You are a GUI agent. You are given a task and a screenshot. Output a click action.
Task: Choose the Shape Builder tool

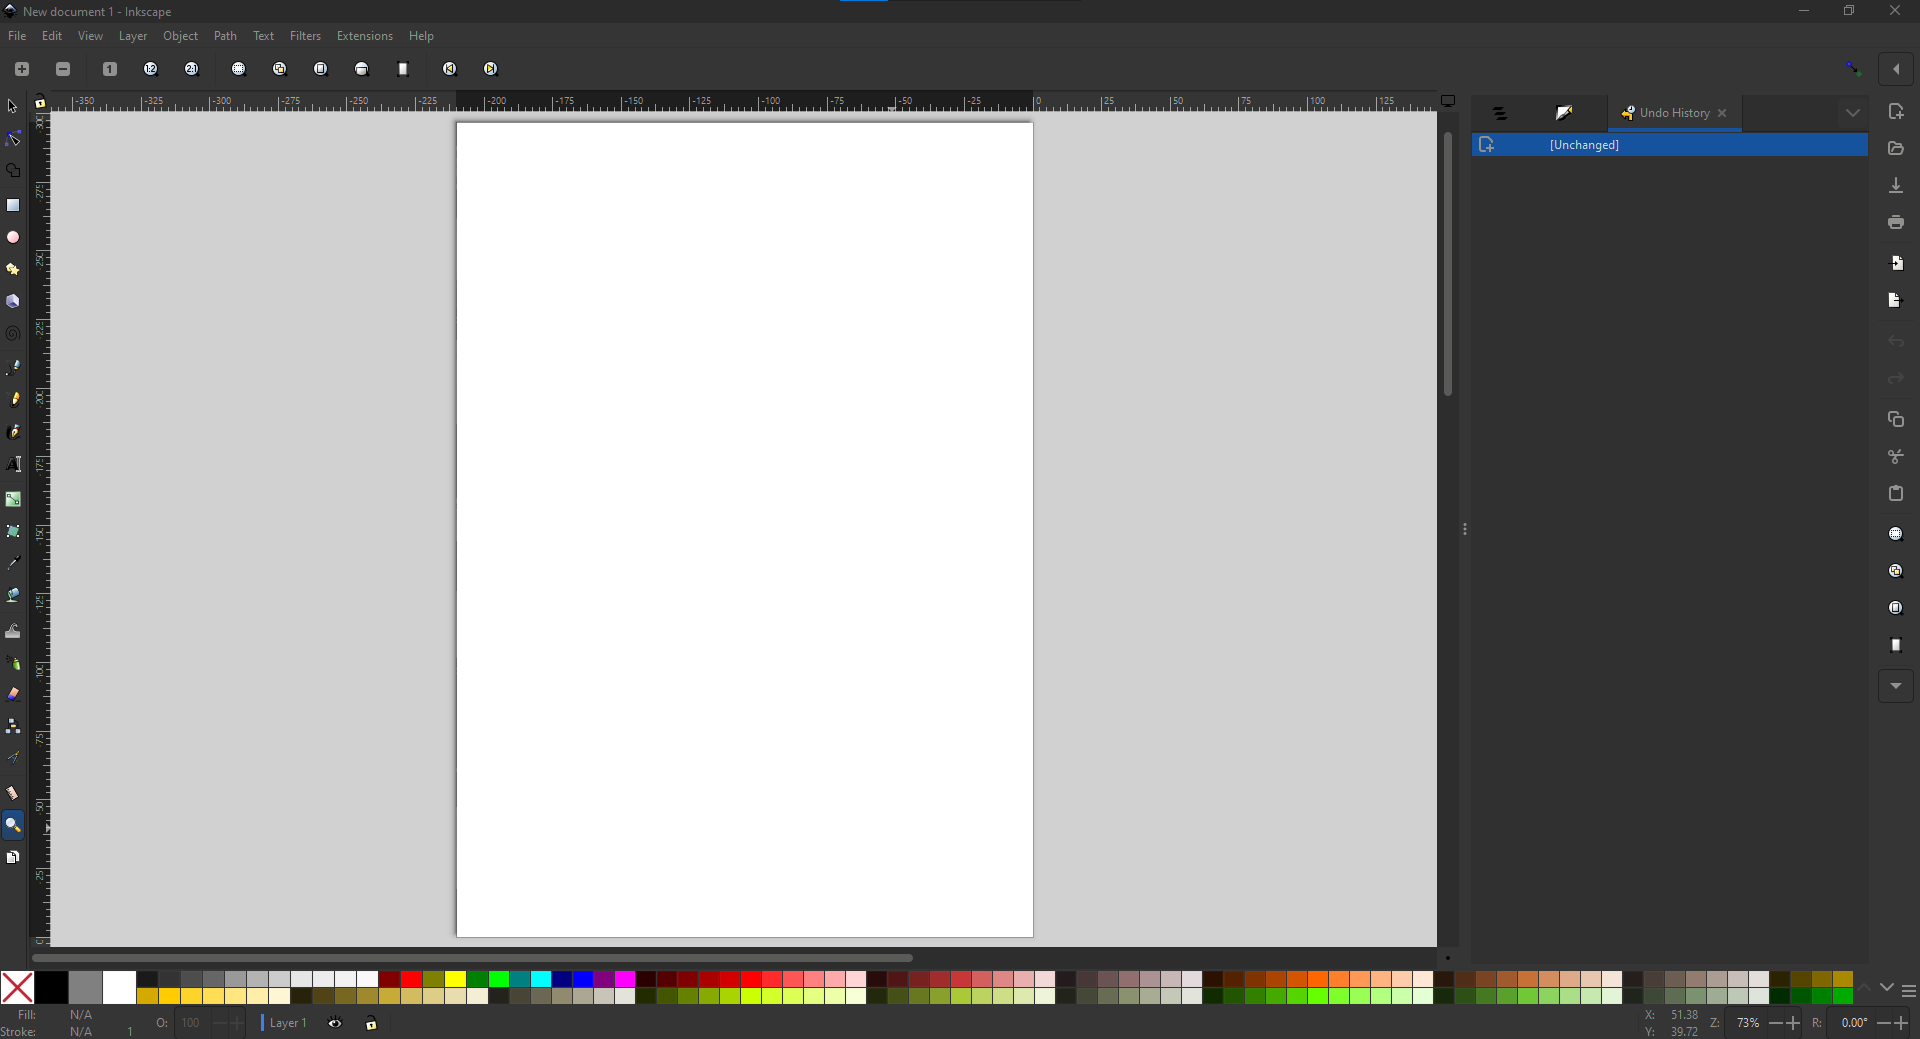[13, 171]
